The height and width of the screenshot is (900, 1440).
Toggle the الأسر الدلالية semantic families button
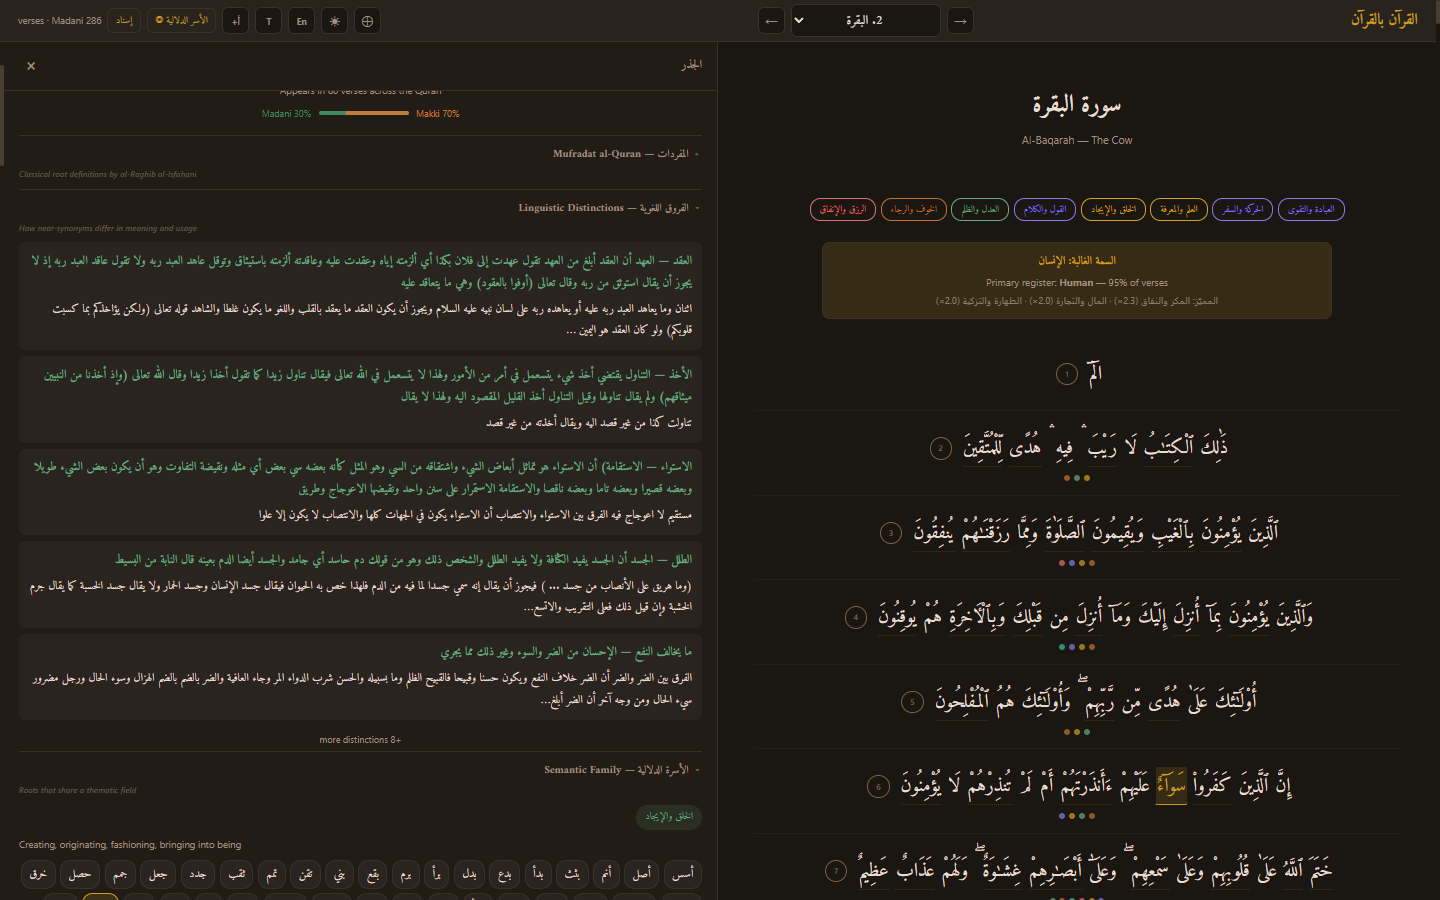[x=181, y=20]
